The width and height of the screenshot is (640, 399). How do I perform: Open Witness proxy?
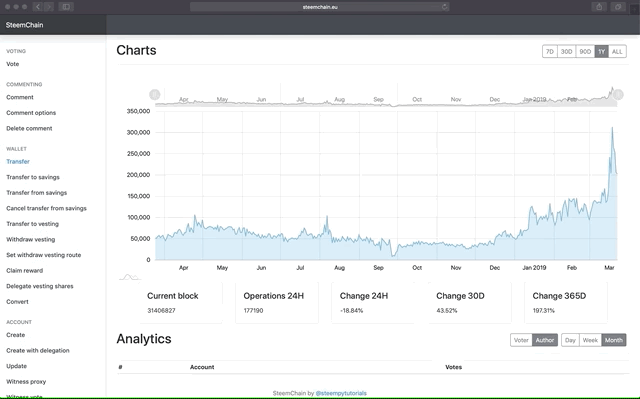26,381
